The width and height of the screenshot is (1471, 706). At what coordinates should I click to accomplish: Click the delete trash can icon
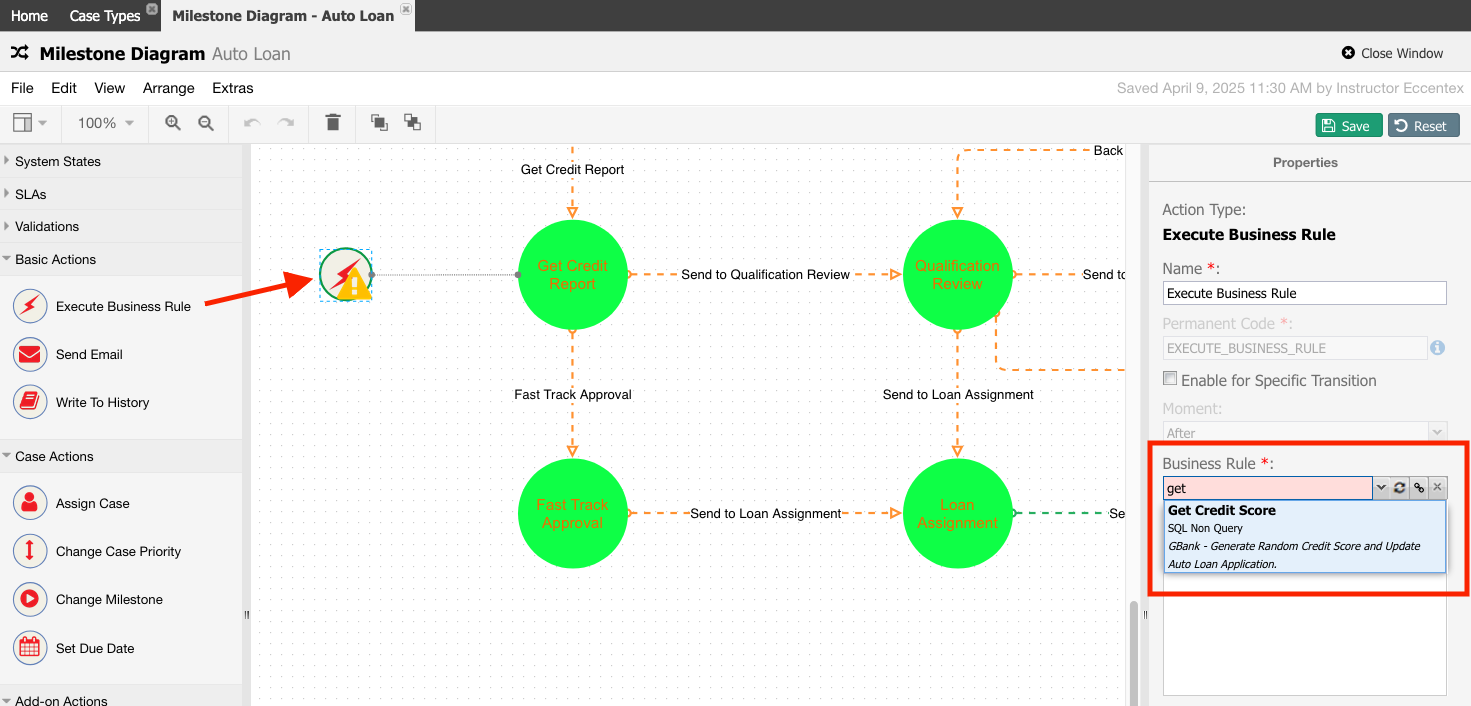[333, 122]
